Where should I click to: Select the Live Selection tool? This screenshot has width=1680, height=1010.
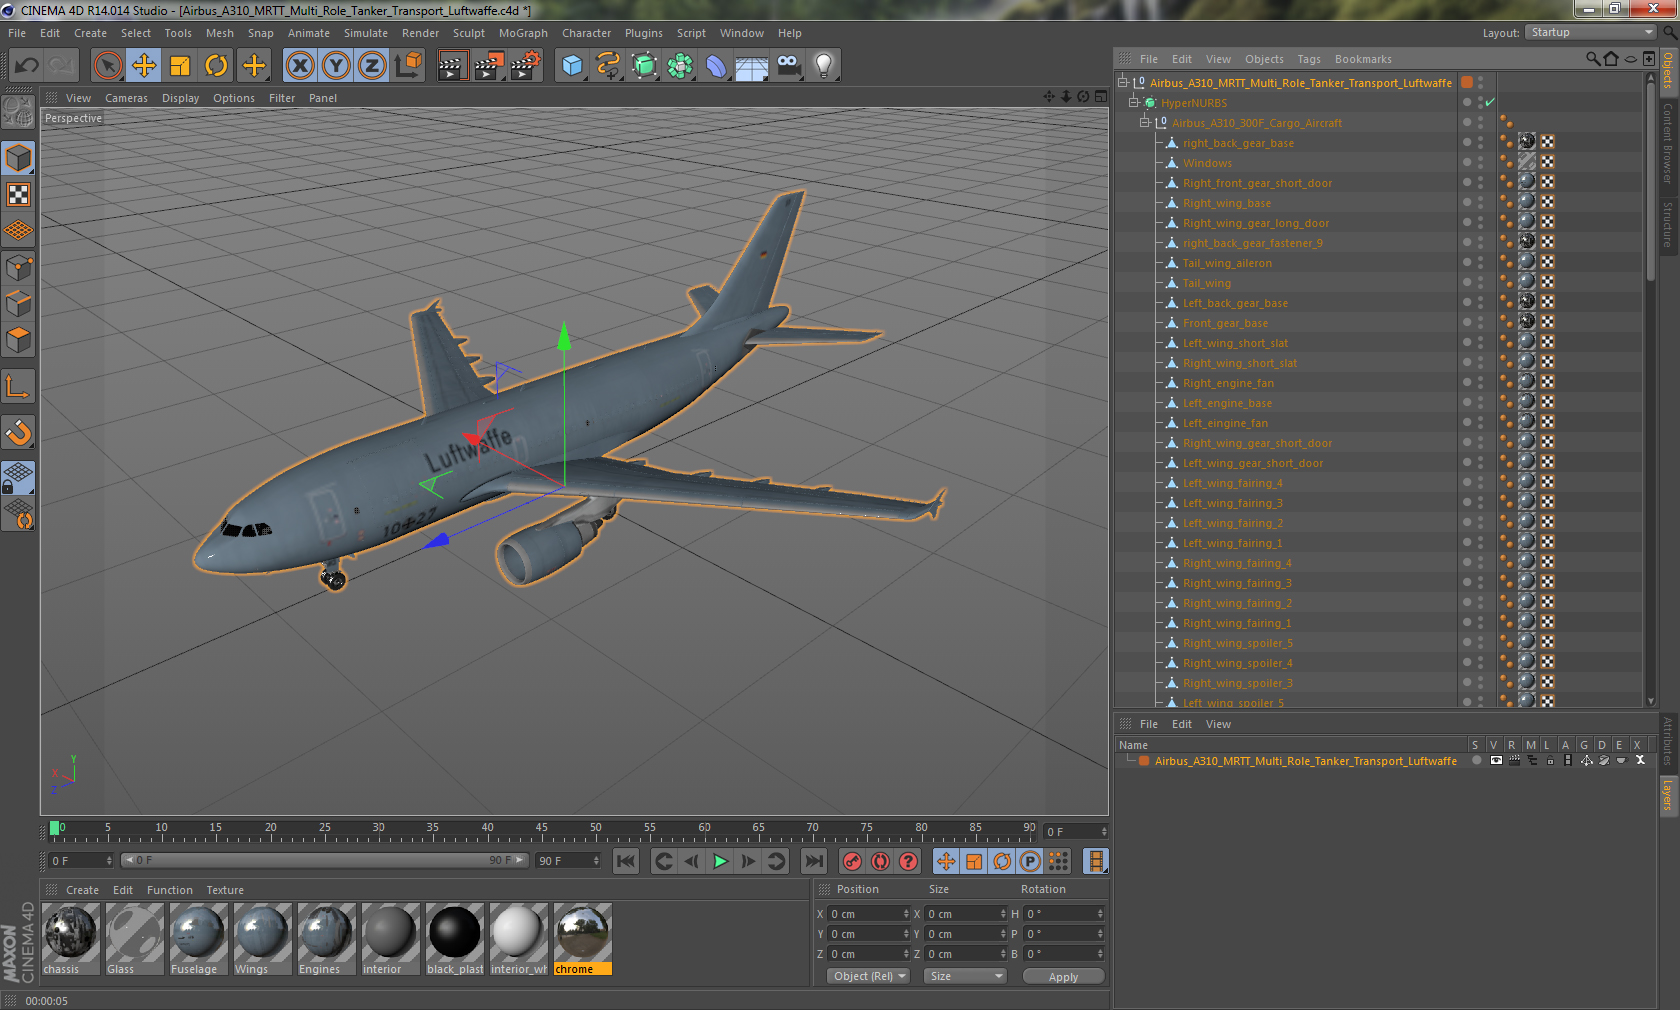(107, 66)
